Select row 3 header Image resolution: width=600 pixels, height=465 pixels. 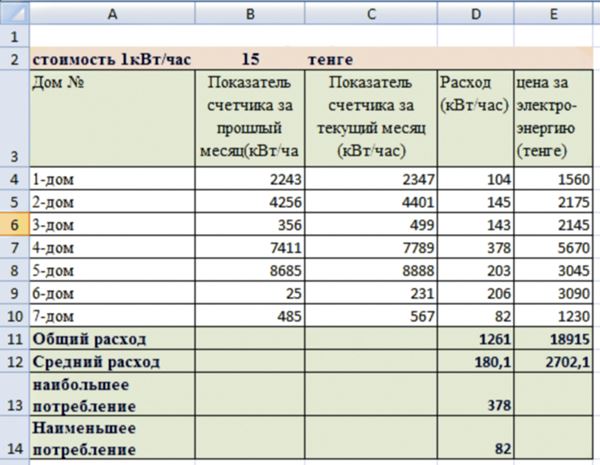click(15, 119)
